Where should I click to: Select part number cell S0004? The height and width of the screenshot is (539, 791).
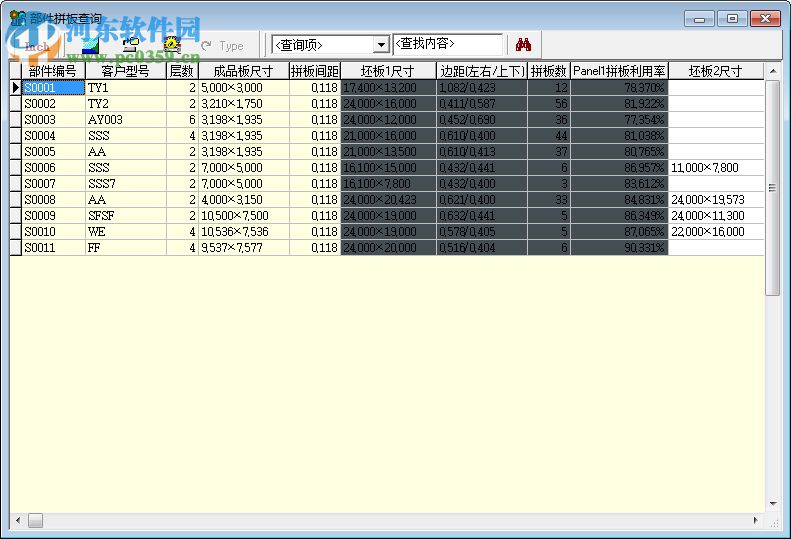pyautogui.click(x=53, y=136)
